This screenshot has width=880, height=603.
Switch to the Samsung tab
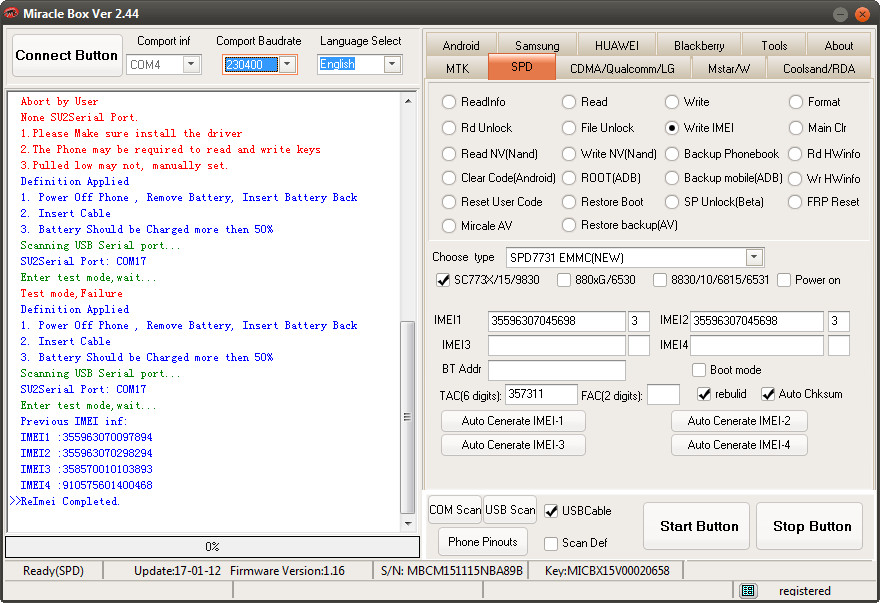(x=537, y=45)
